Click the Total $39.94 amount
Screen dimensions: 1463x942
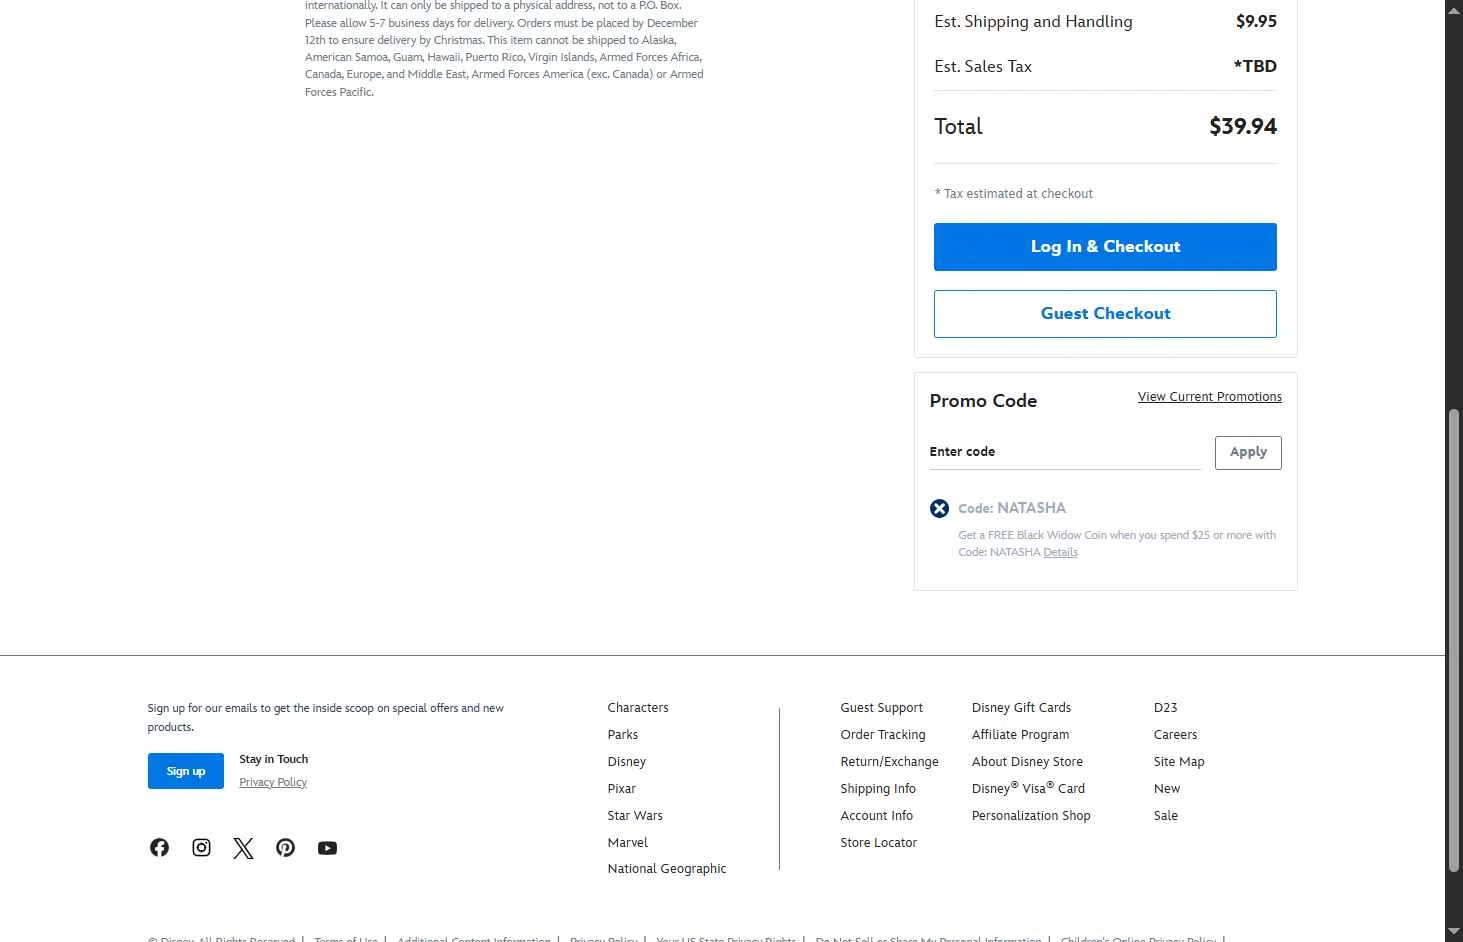pos(1242,126)
